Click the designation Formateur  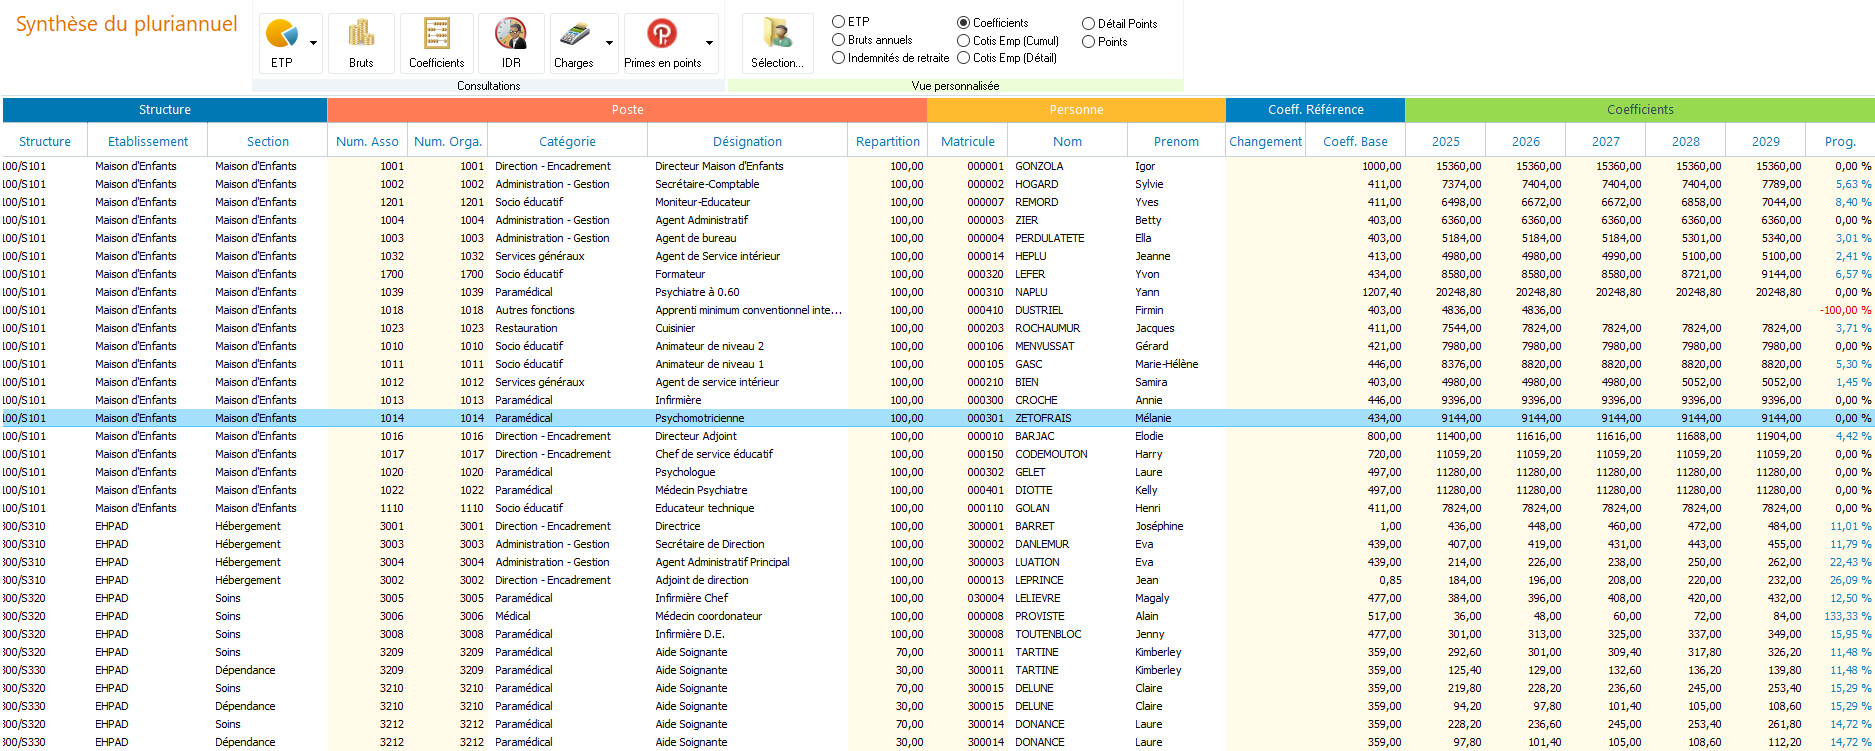[x=680, y=274]
